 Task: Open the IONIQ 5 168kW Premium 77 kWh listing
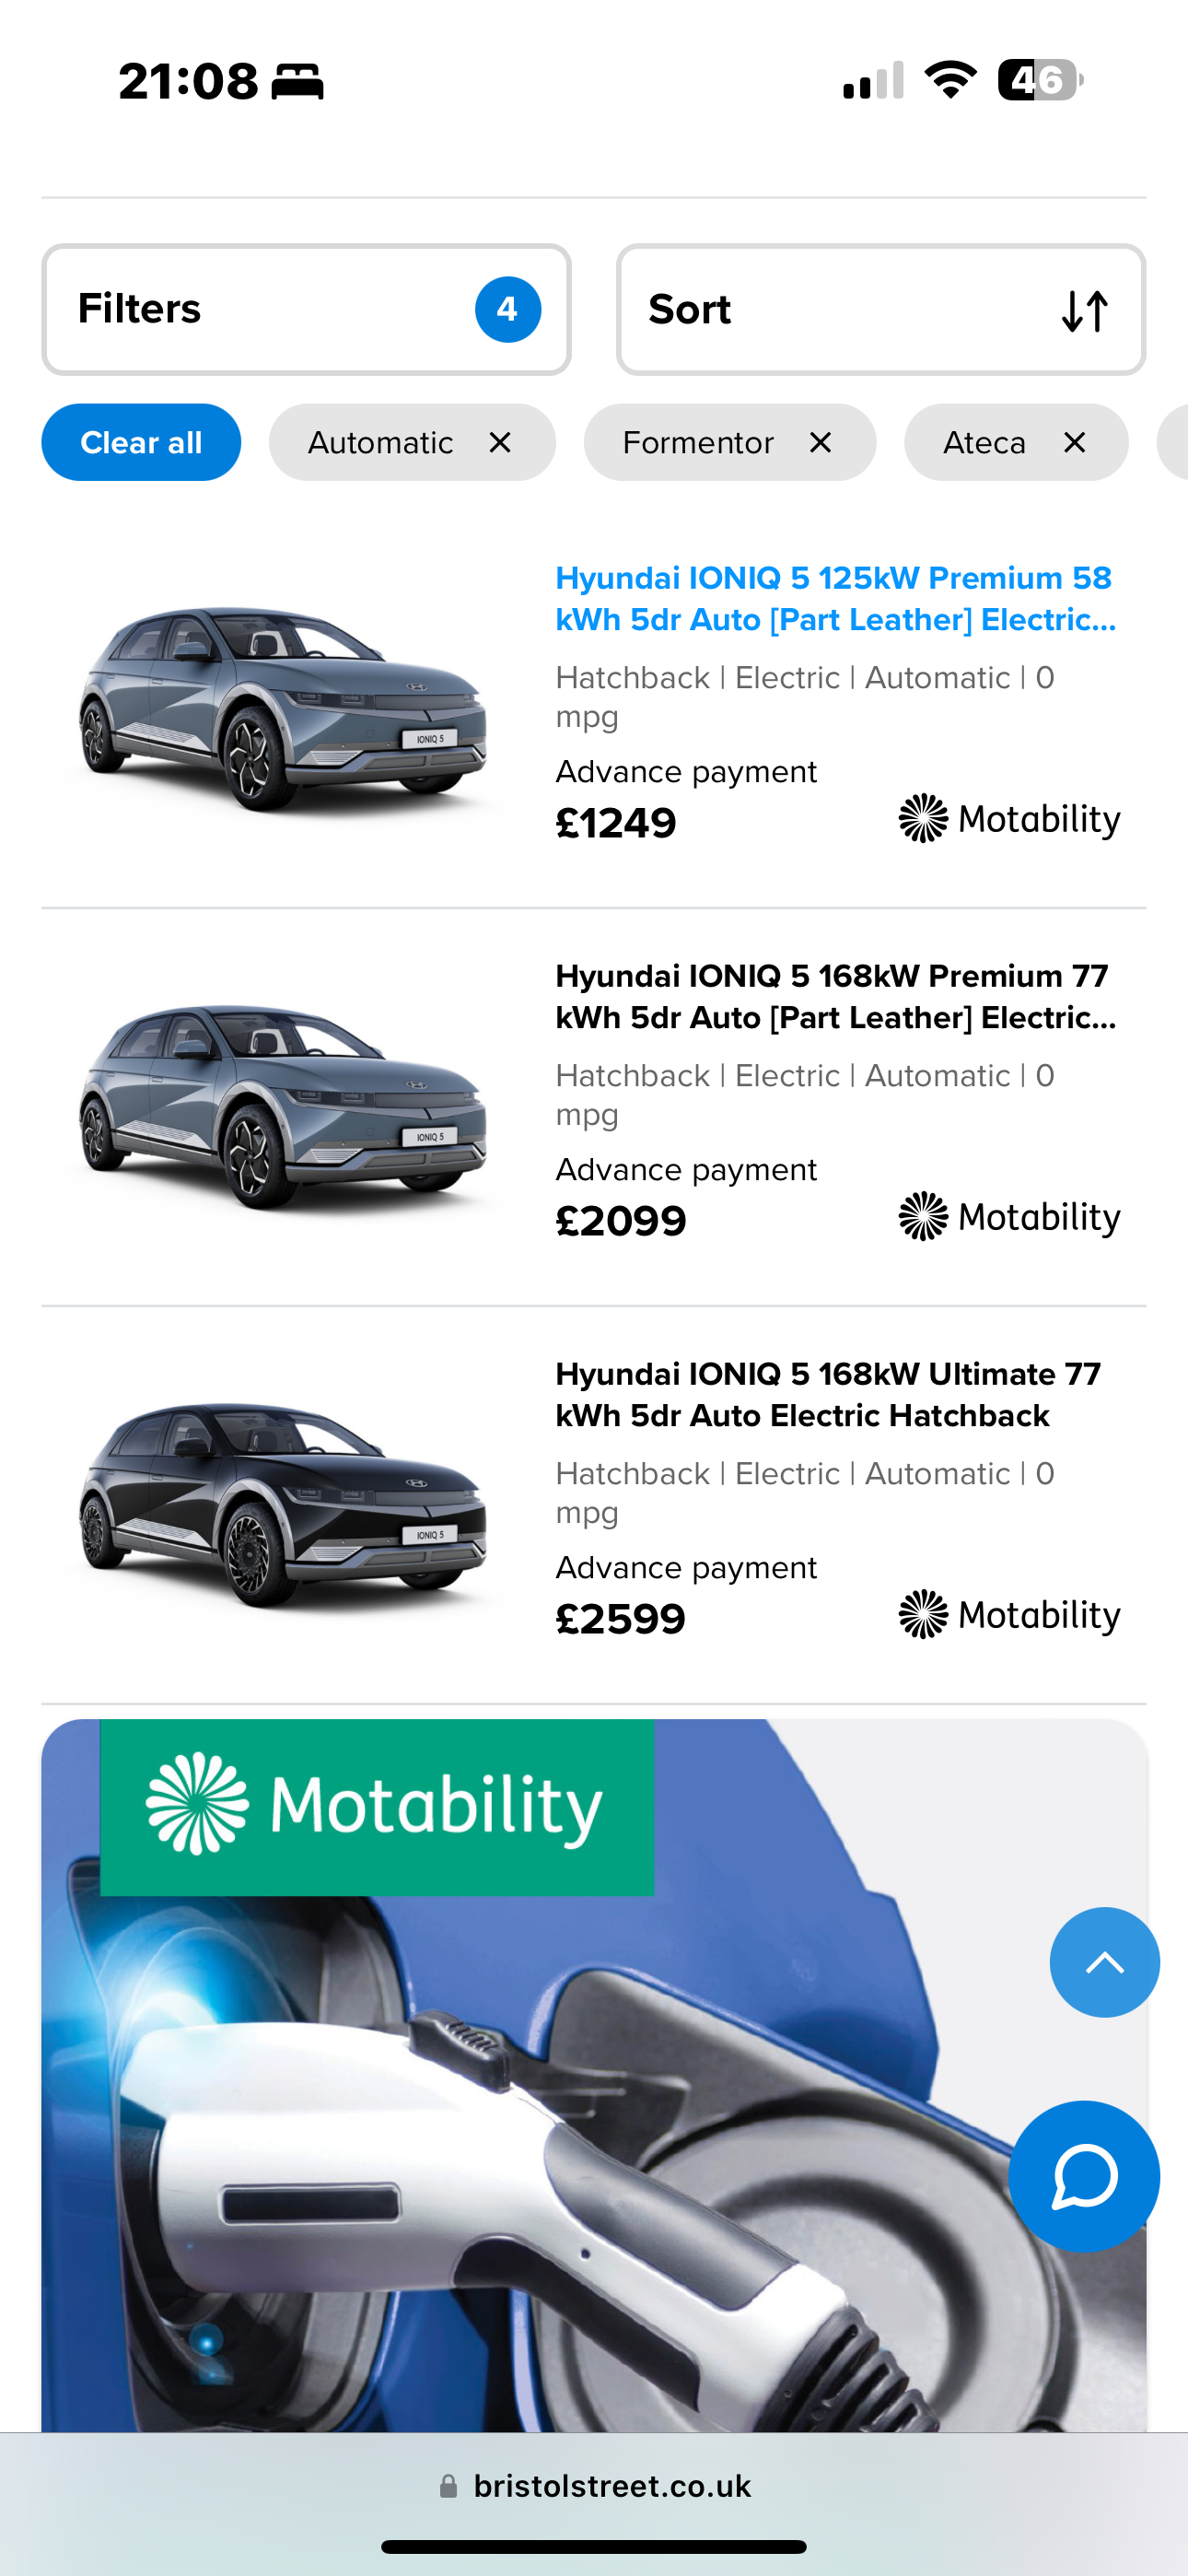tap(835, 996)
